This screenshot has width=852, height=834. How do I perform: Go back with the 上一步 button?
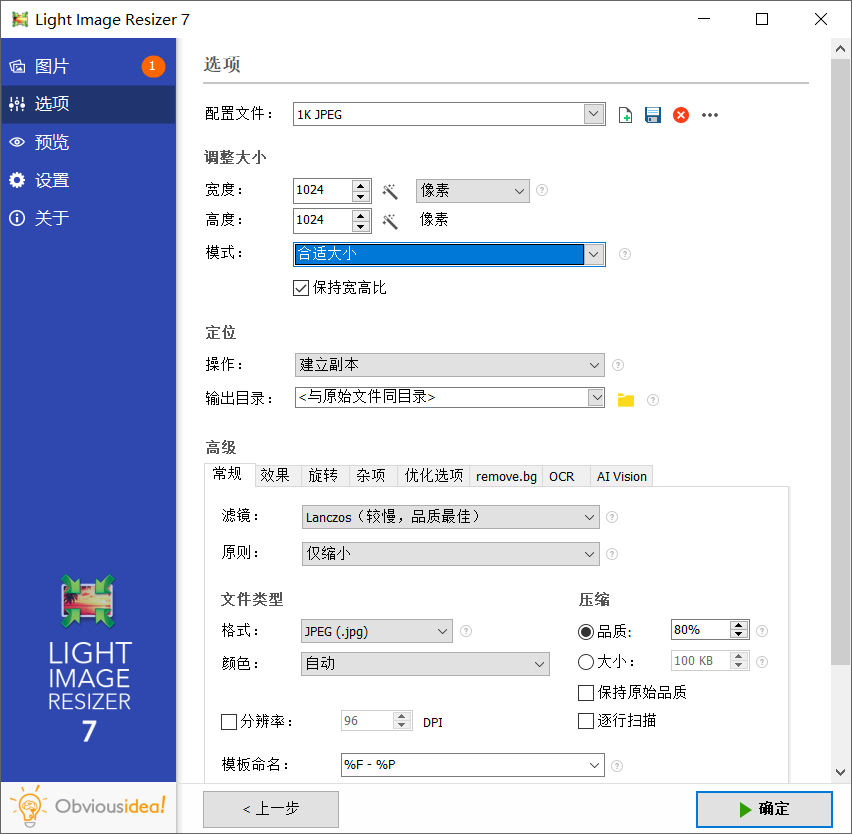coord(270,809)
